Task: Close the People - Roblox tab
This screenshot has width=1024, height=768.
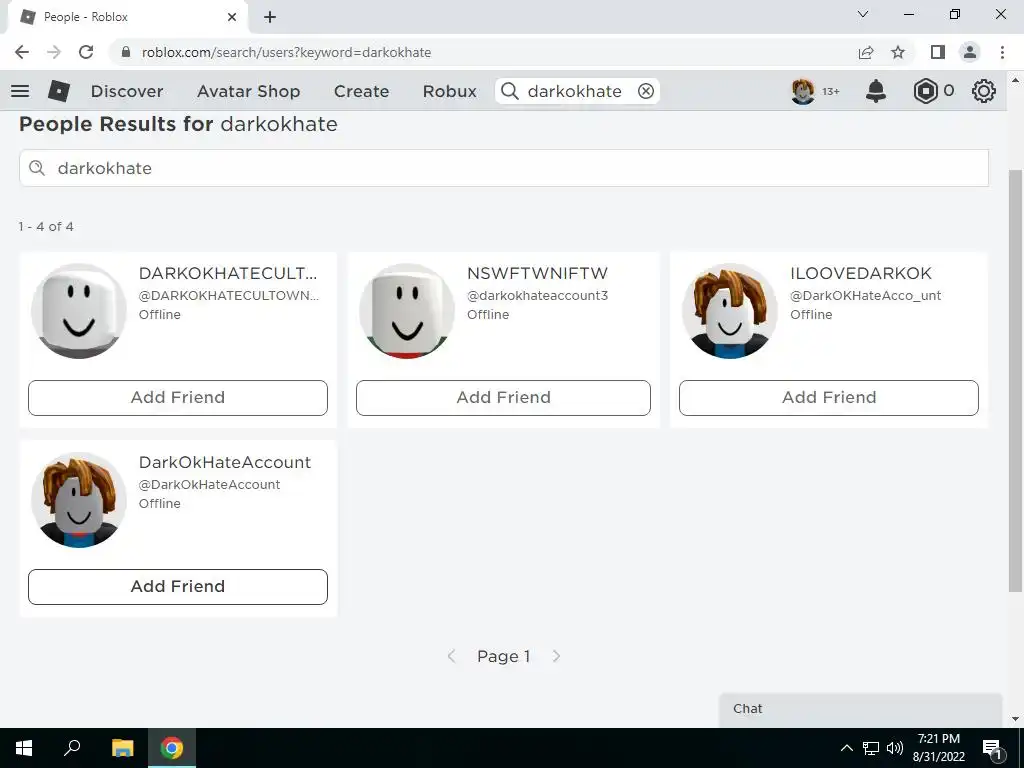Action: (232, 17)
